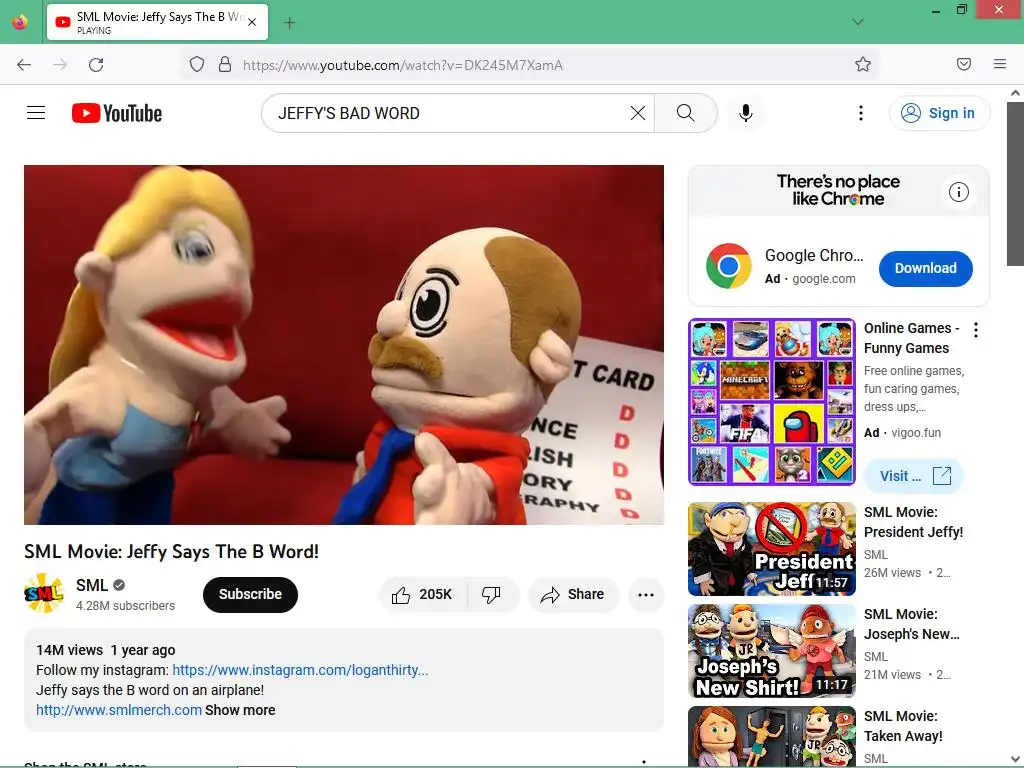Click the magnifier search button
The image size is (1024, 768).
point(686,113)
